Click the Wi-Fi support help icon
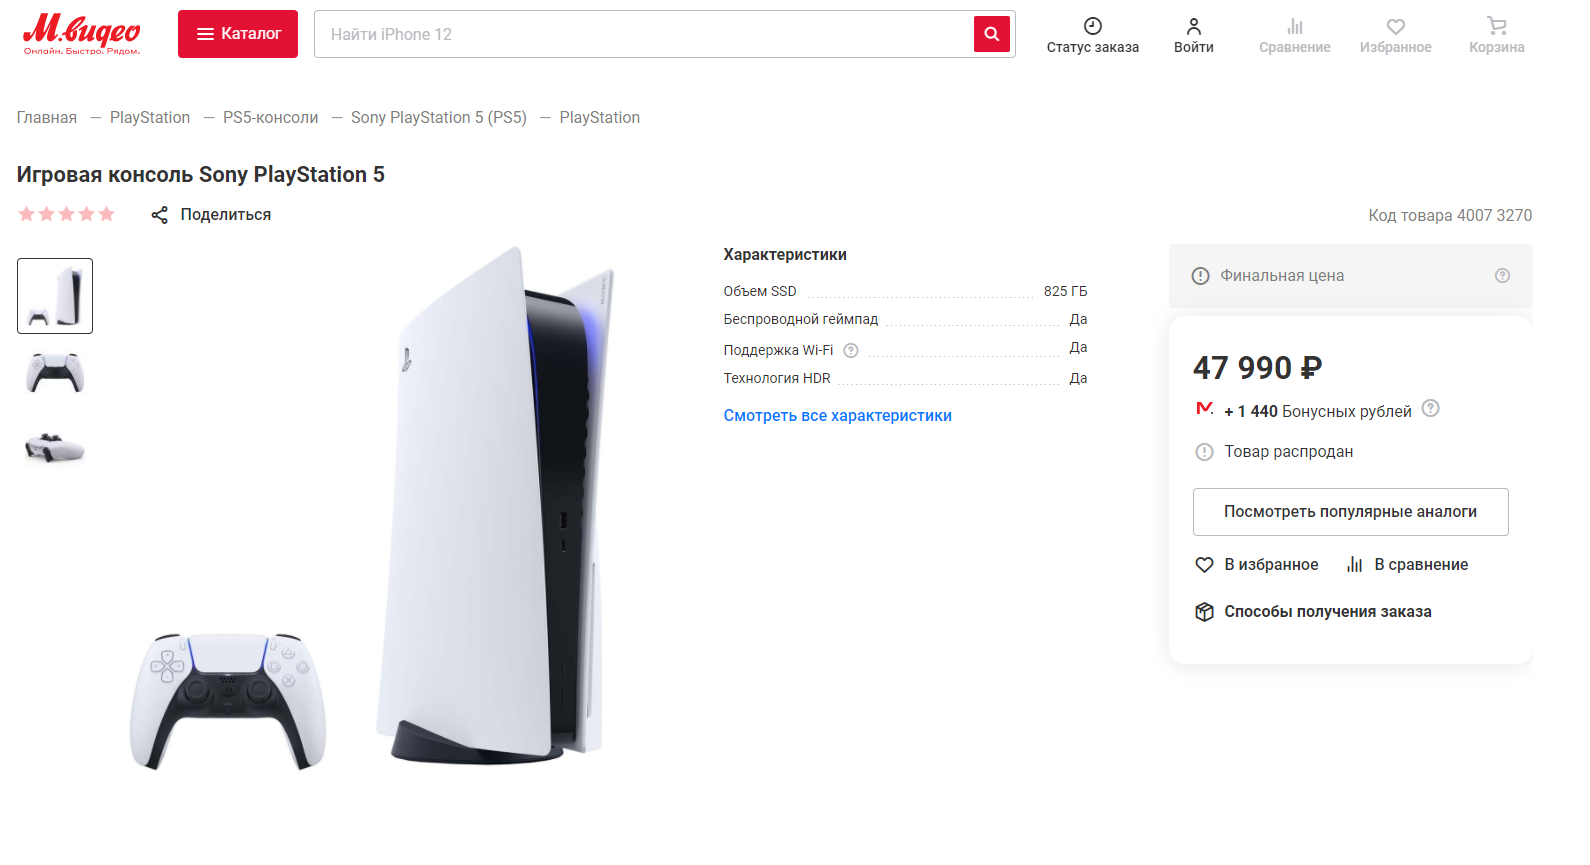This screenshot has height=865, width=1590. (851, 350)
